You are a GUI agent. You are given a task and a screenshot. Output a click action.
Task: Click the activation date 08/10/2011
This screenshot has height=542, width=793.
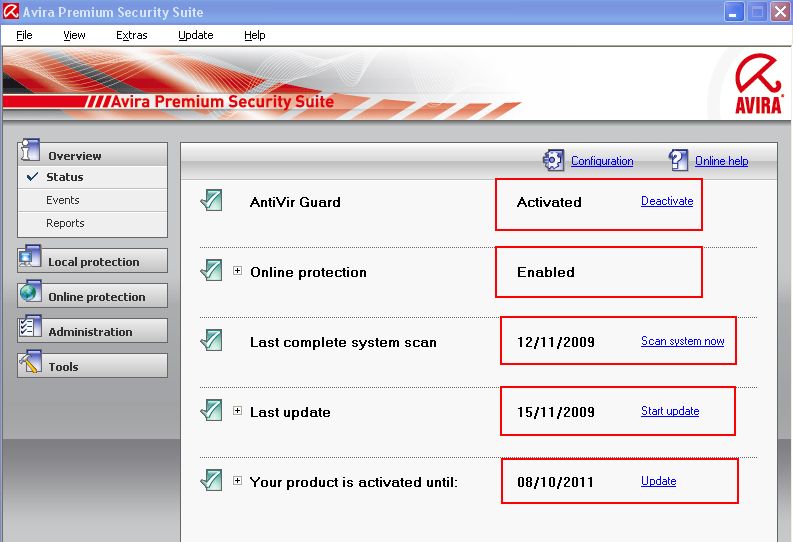tap(555, 482)
